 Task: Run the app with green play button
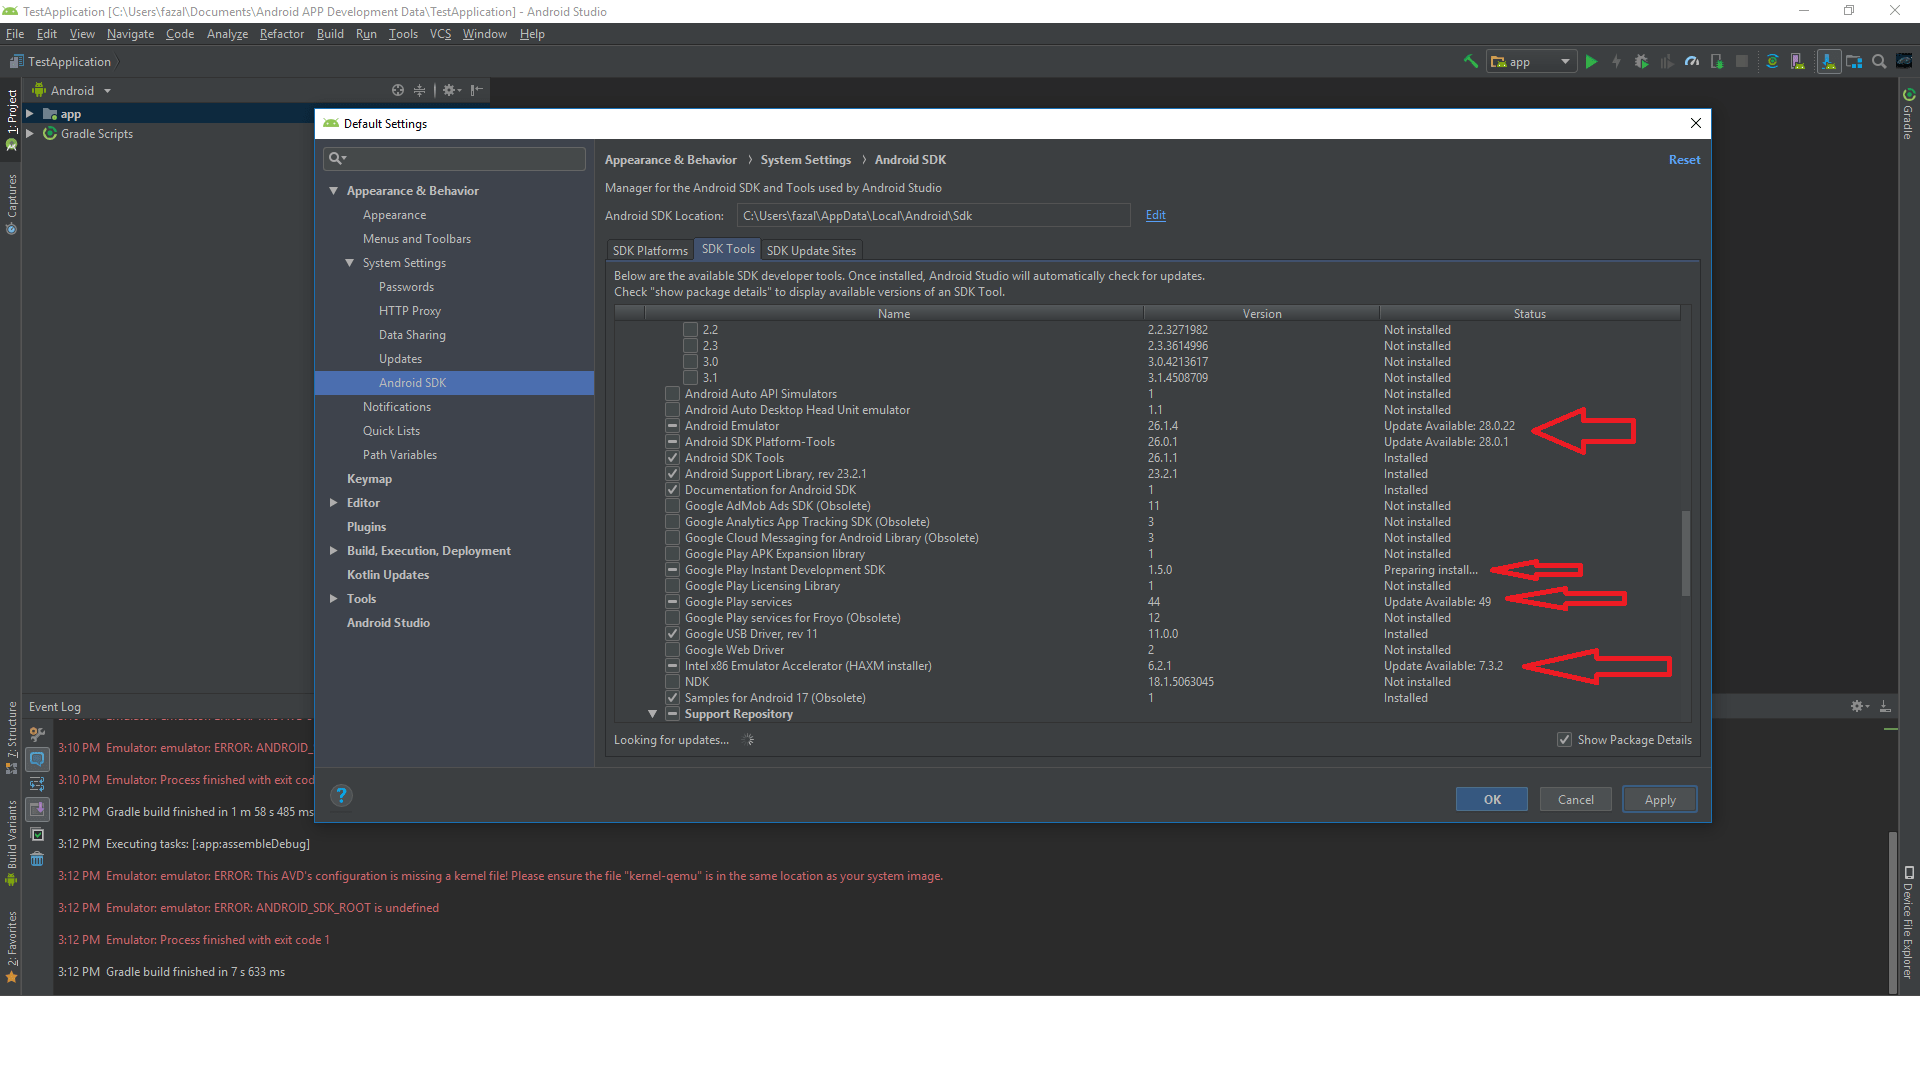coord(1591,62)
